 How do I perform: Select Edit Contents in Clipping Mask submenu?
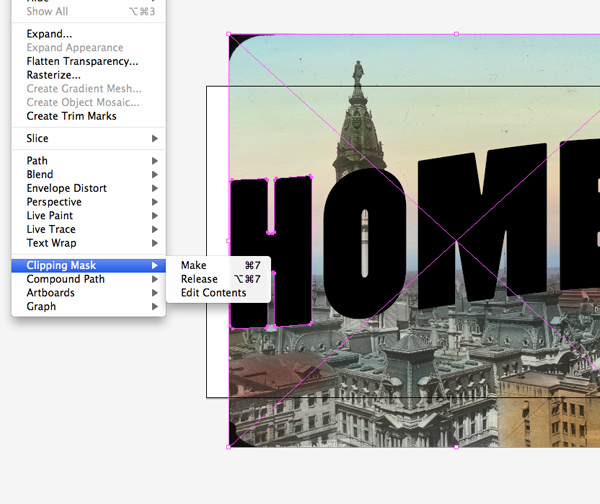[218, 293]
